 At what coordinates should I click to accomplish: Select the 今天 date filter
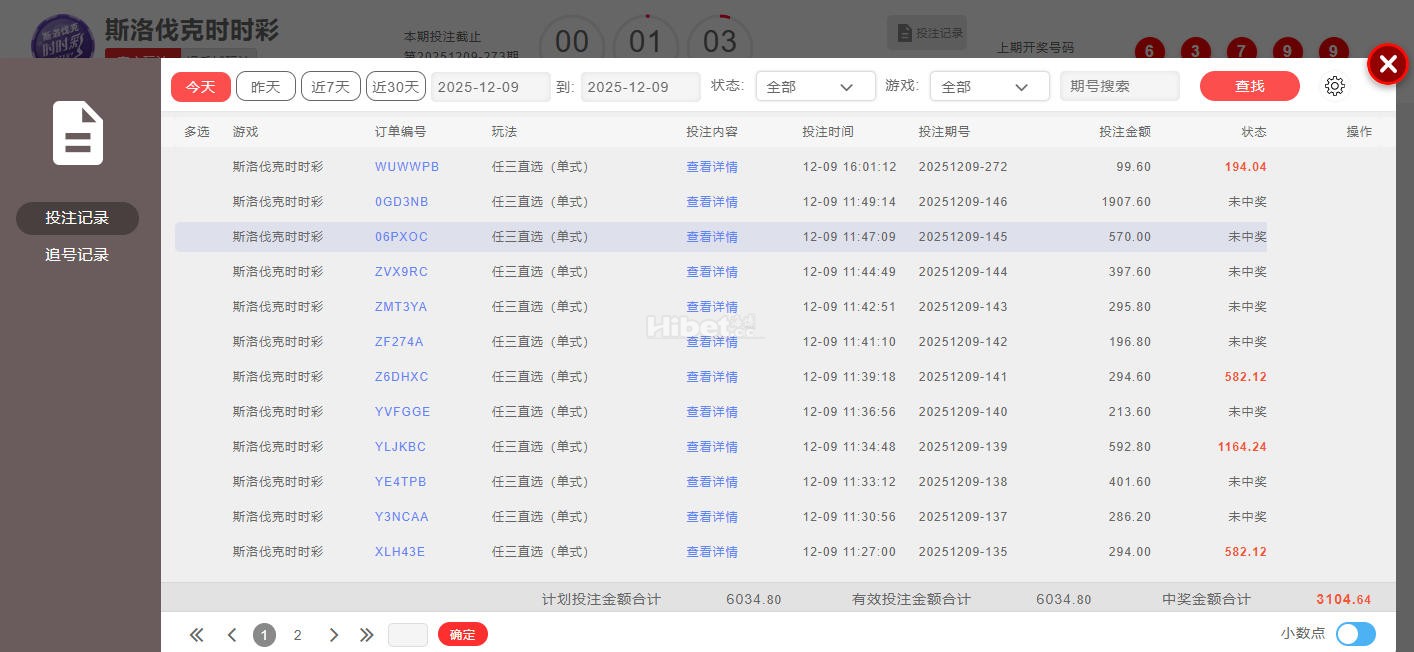(x=201, y=87)
